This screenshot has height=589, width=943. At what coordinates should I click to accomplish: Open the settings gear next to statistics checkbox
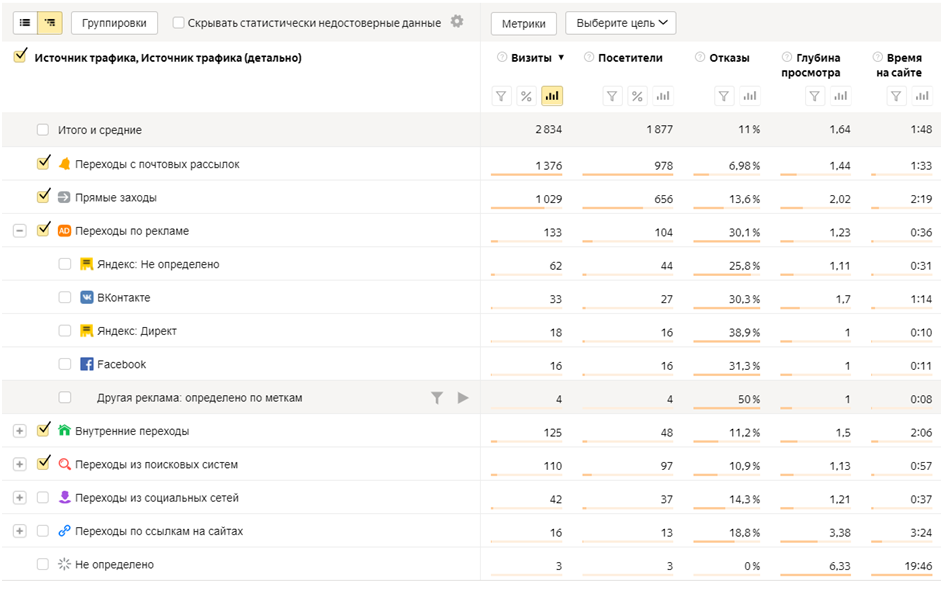[457, 22]
